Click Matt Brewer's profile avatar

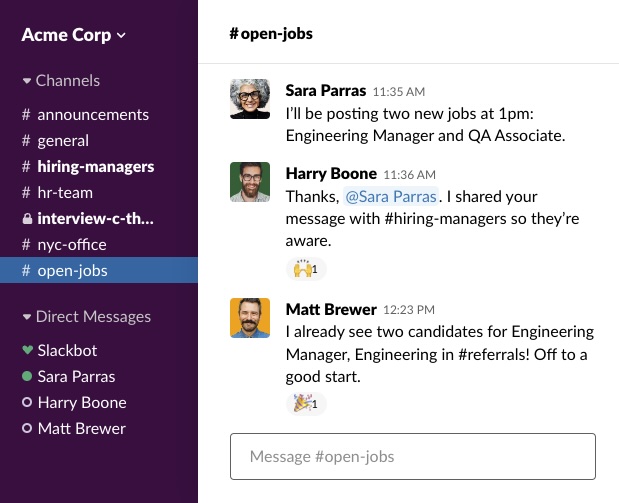(249, 317)
